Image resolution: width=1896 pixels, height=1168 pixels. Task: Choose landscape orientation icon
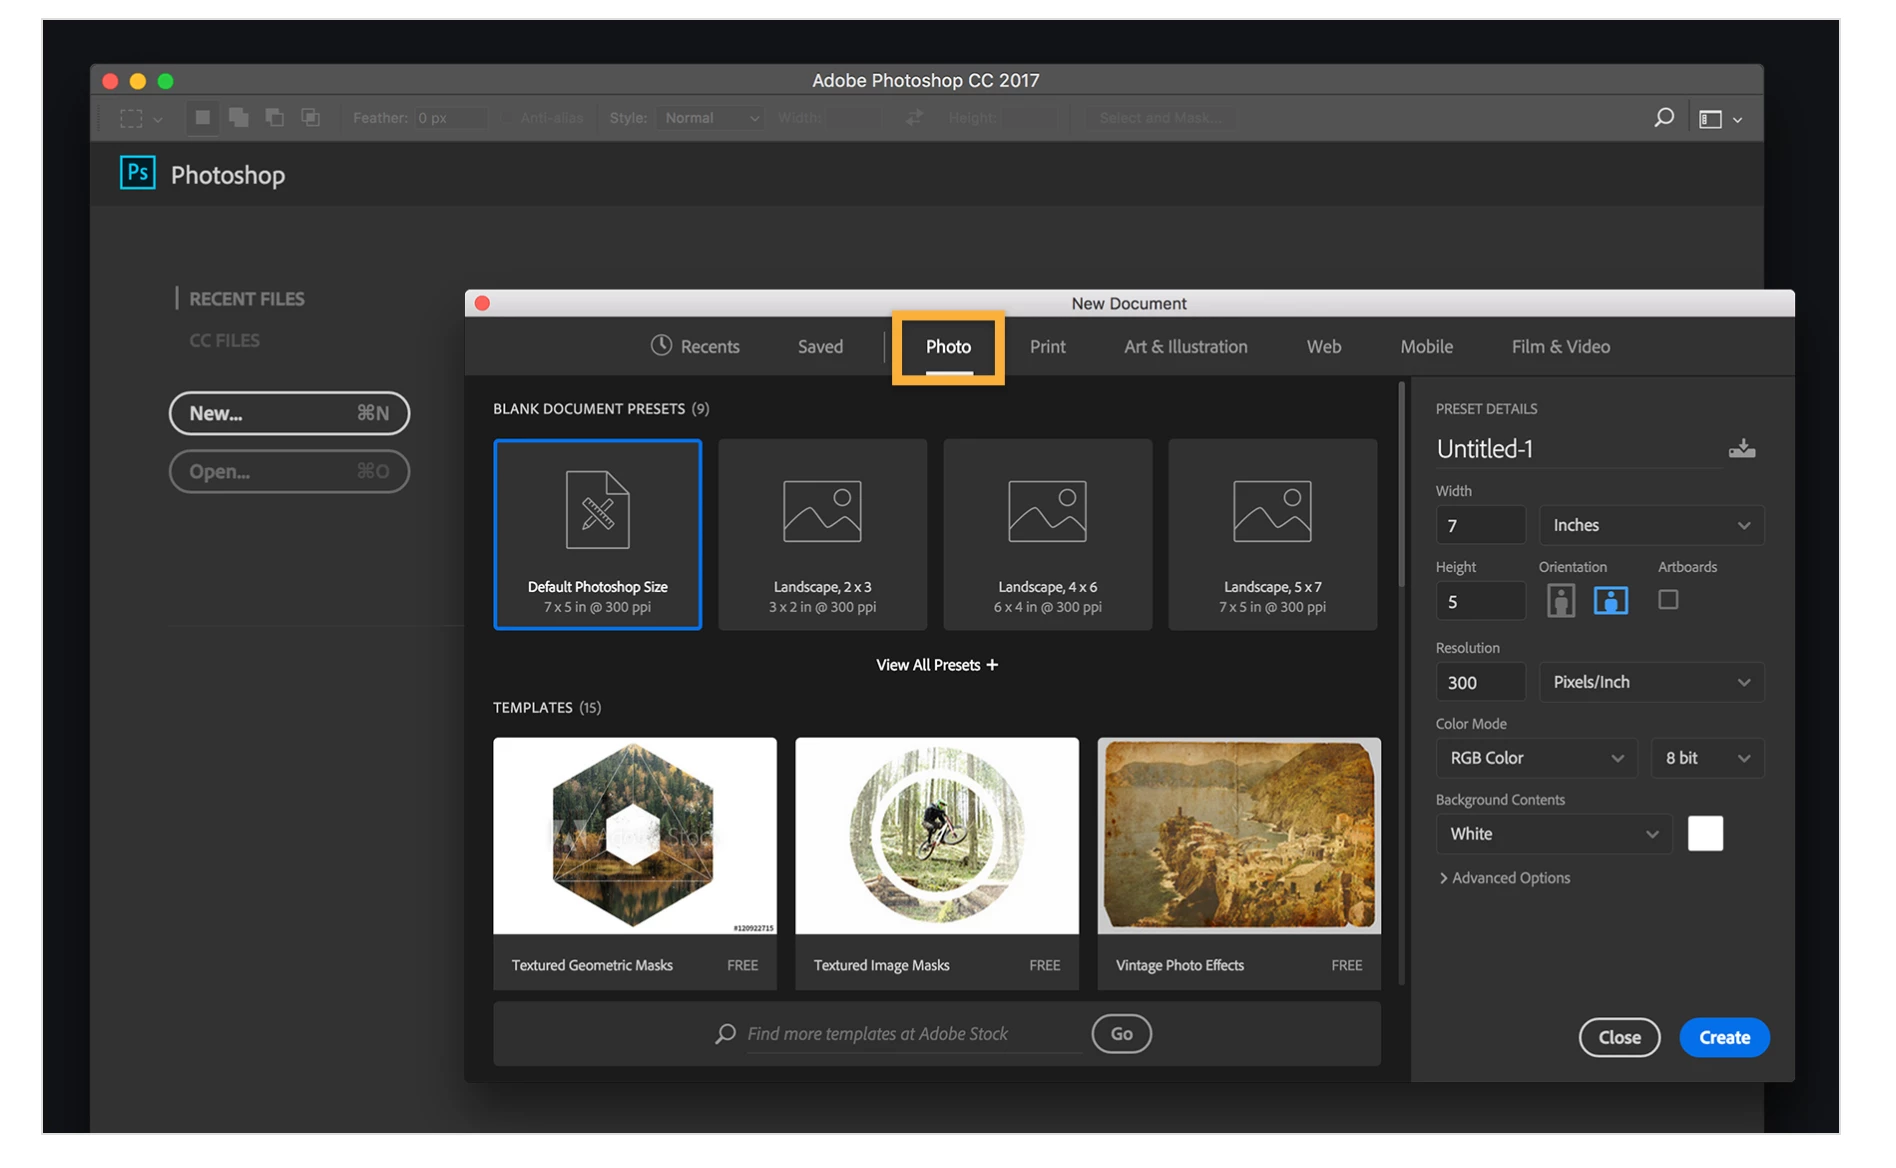(1610, 600)
